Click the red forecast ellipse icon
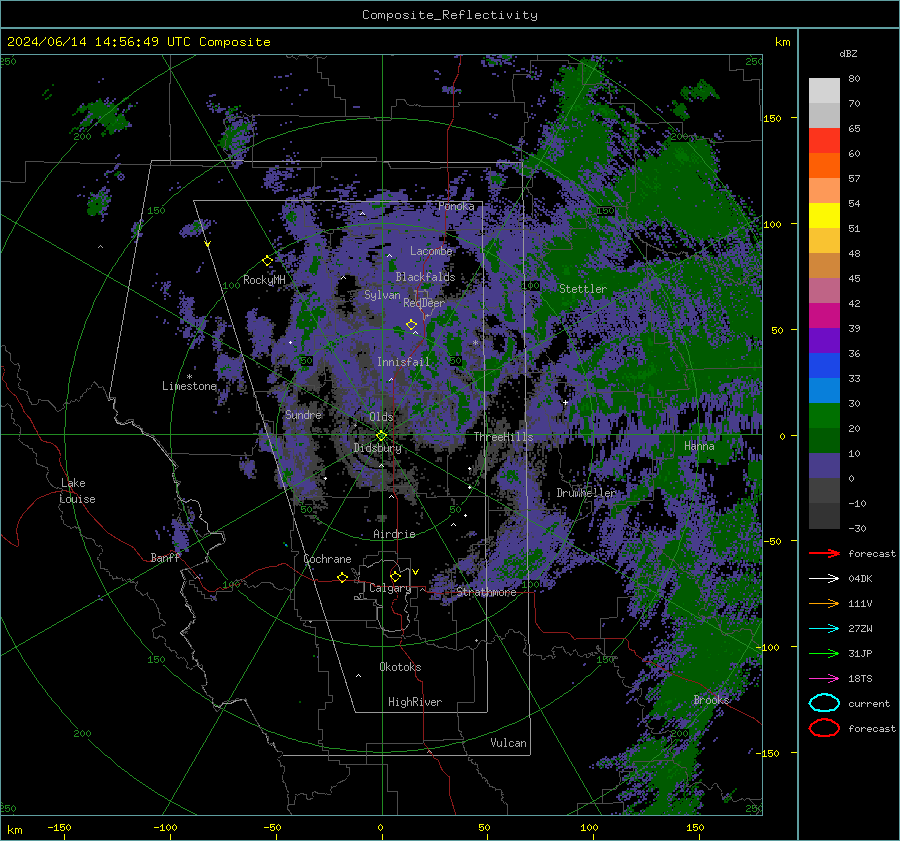This screenshot has width=900, height=841. click(824, 728)
